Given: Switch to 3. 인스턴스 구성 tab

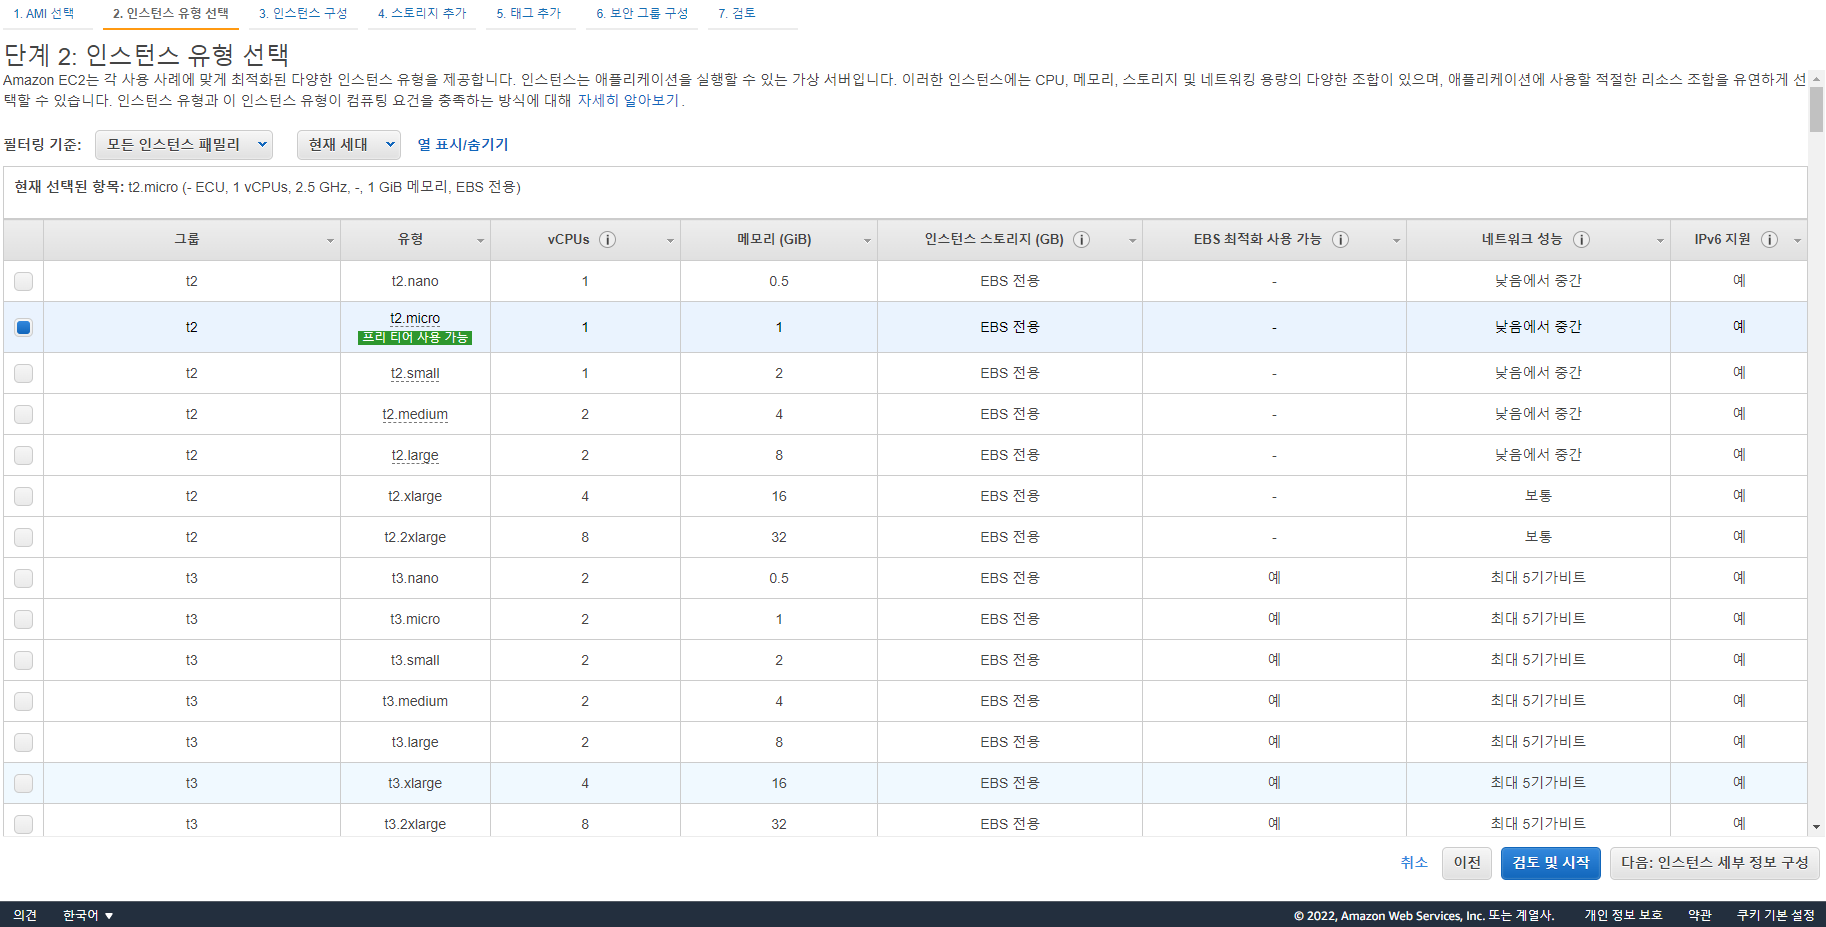Looking at the screenshot, I should tap(303, 14).
